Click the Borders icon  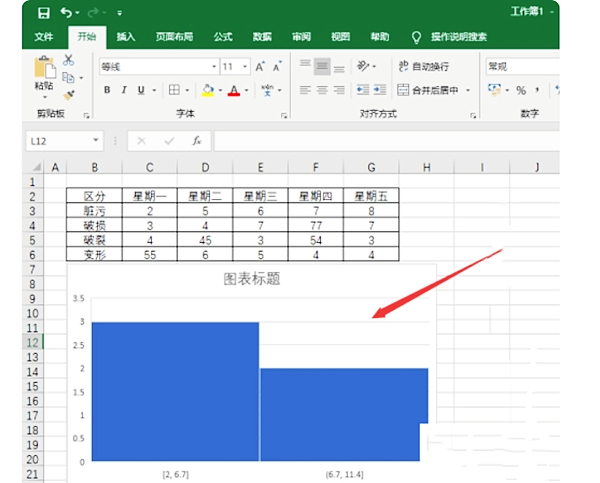click(174, 90)
